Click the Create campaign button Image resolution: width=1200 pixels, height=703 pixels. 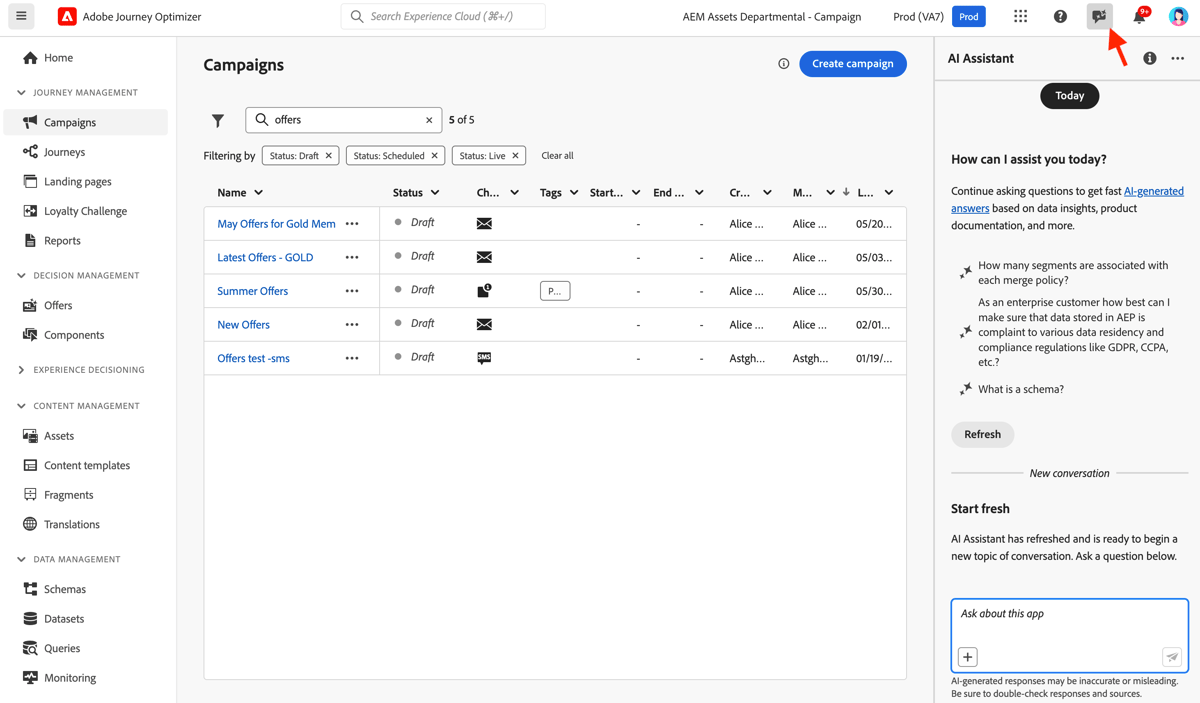[852, 64]
